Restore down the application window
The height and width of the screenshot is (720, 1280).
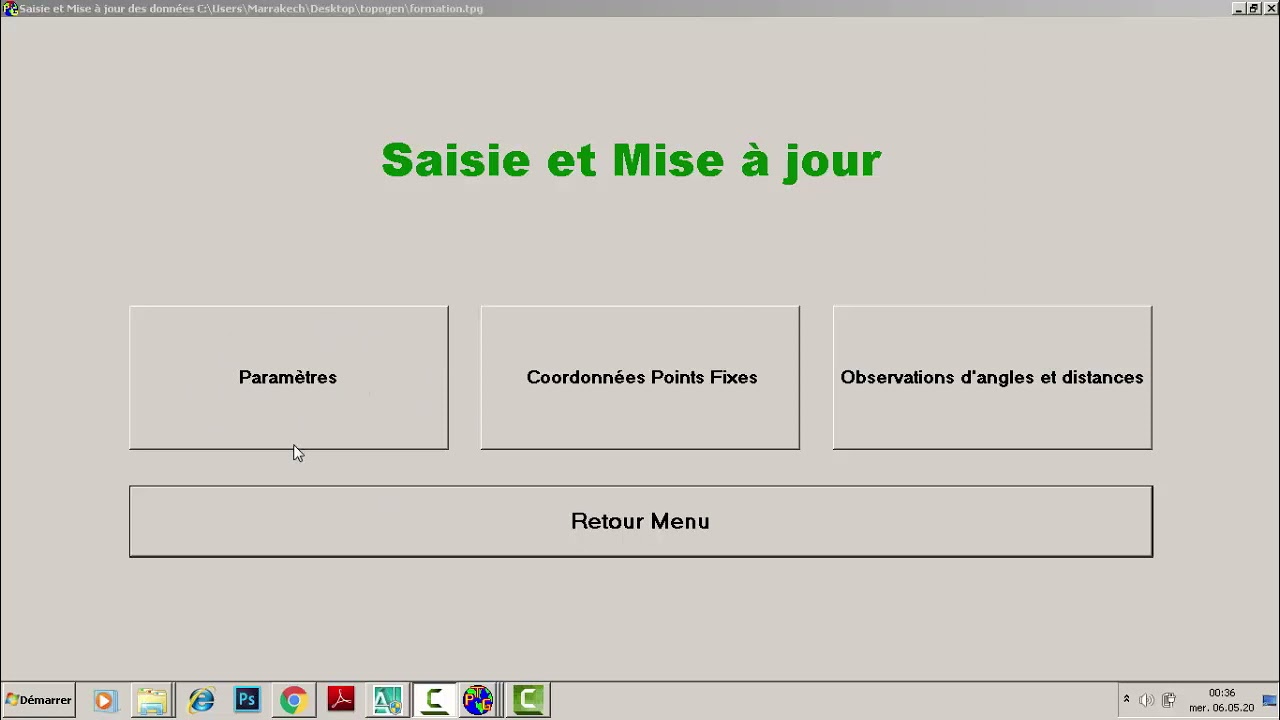1253,8
